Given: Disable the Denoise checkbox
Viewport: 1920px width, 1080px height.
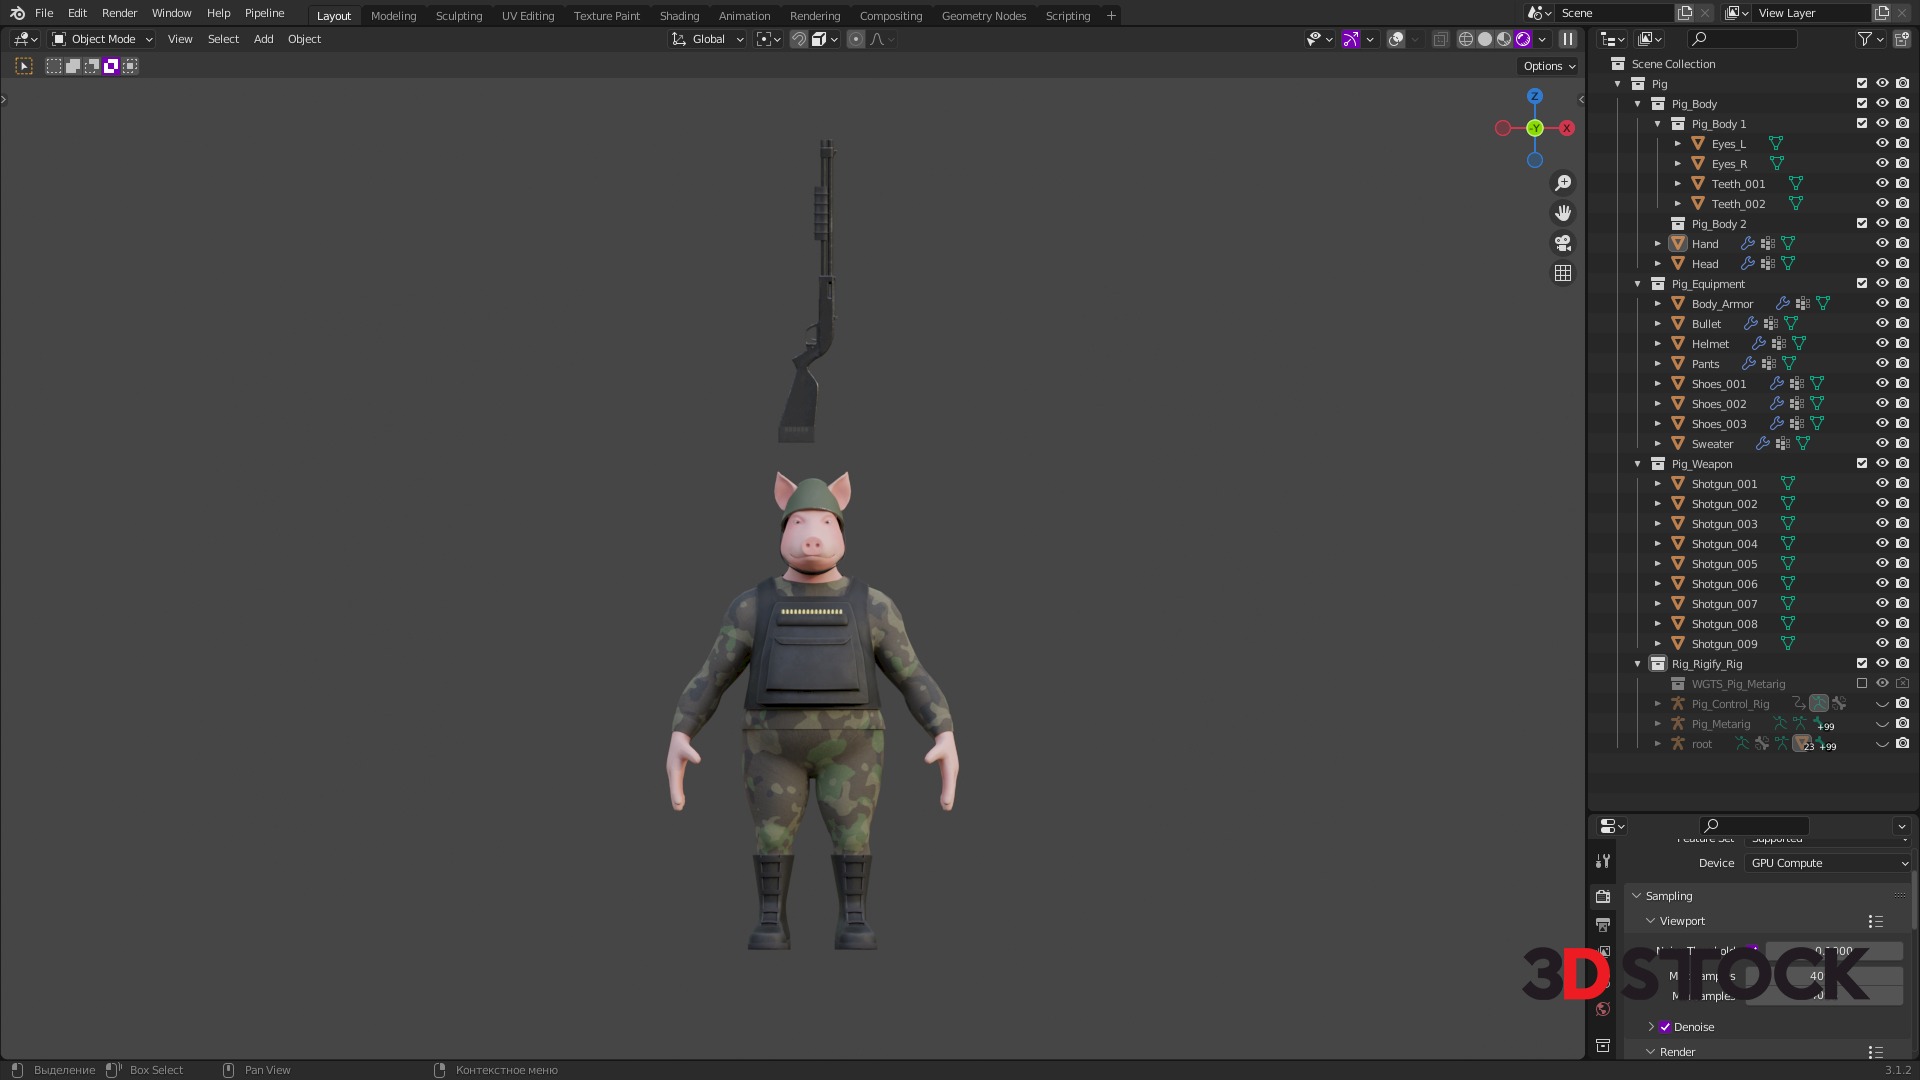Looking at the screenshot, I should click(x=1665, y=1027).
